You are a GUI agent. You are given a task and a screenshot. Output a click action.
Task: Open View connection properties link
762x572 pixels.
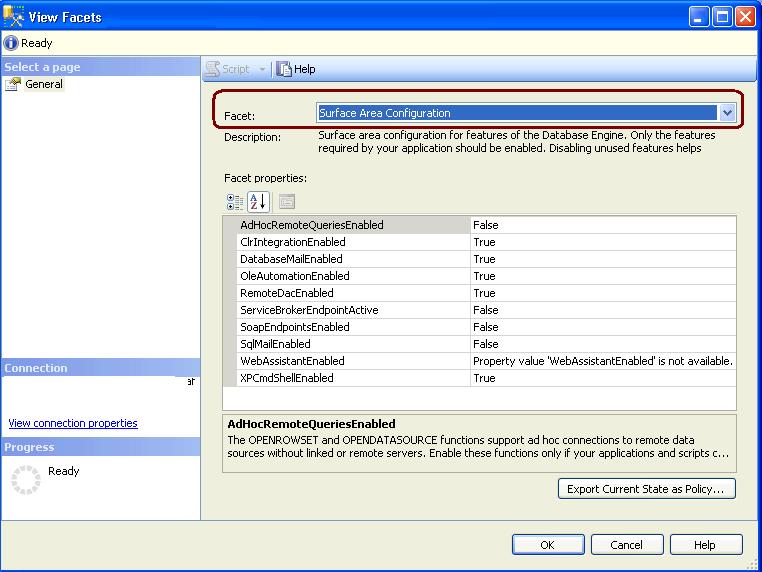tap(73, 423)
